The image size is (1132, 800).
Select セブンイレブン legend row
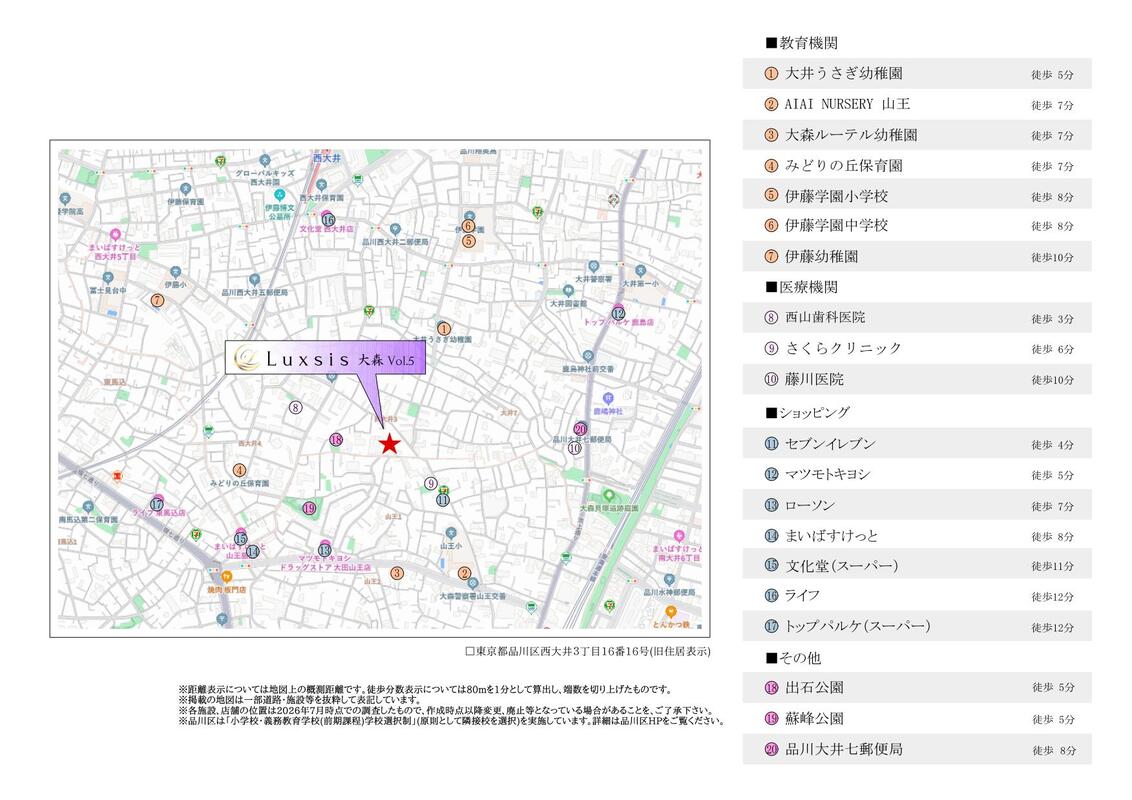(917, 444)
